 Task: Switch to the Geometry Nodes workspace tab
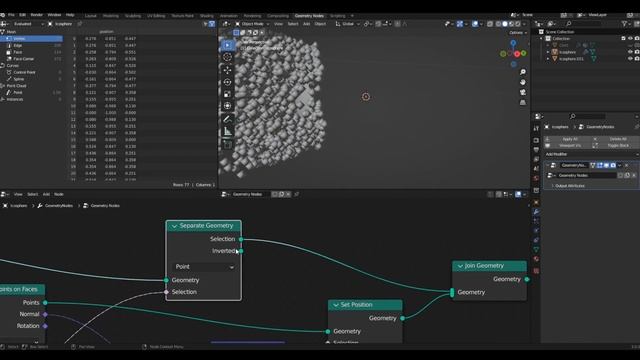pos(309,16)
